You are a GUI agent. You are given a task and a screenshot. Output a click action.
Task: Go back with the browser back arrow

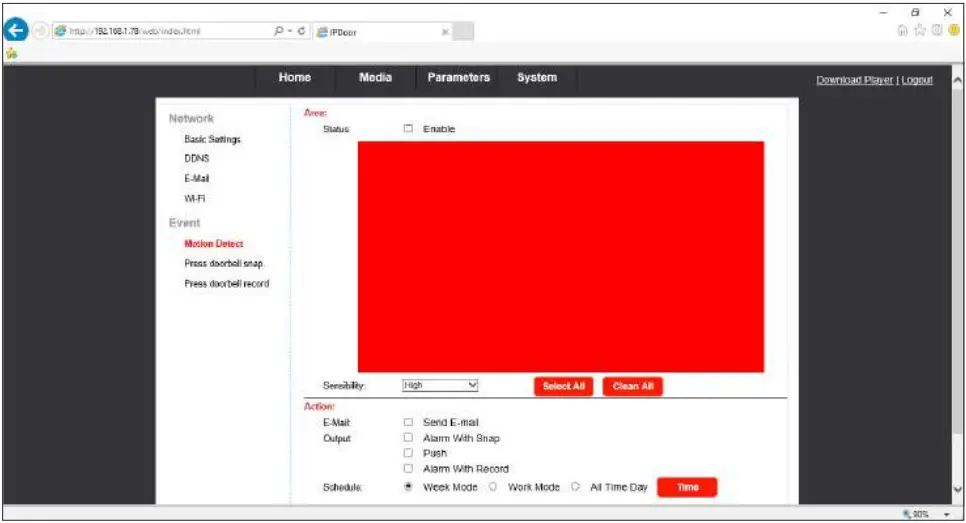click(16, 30)
